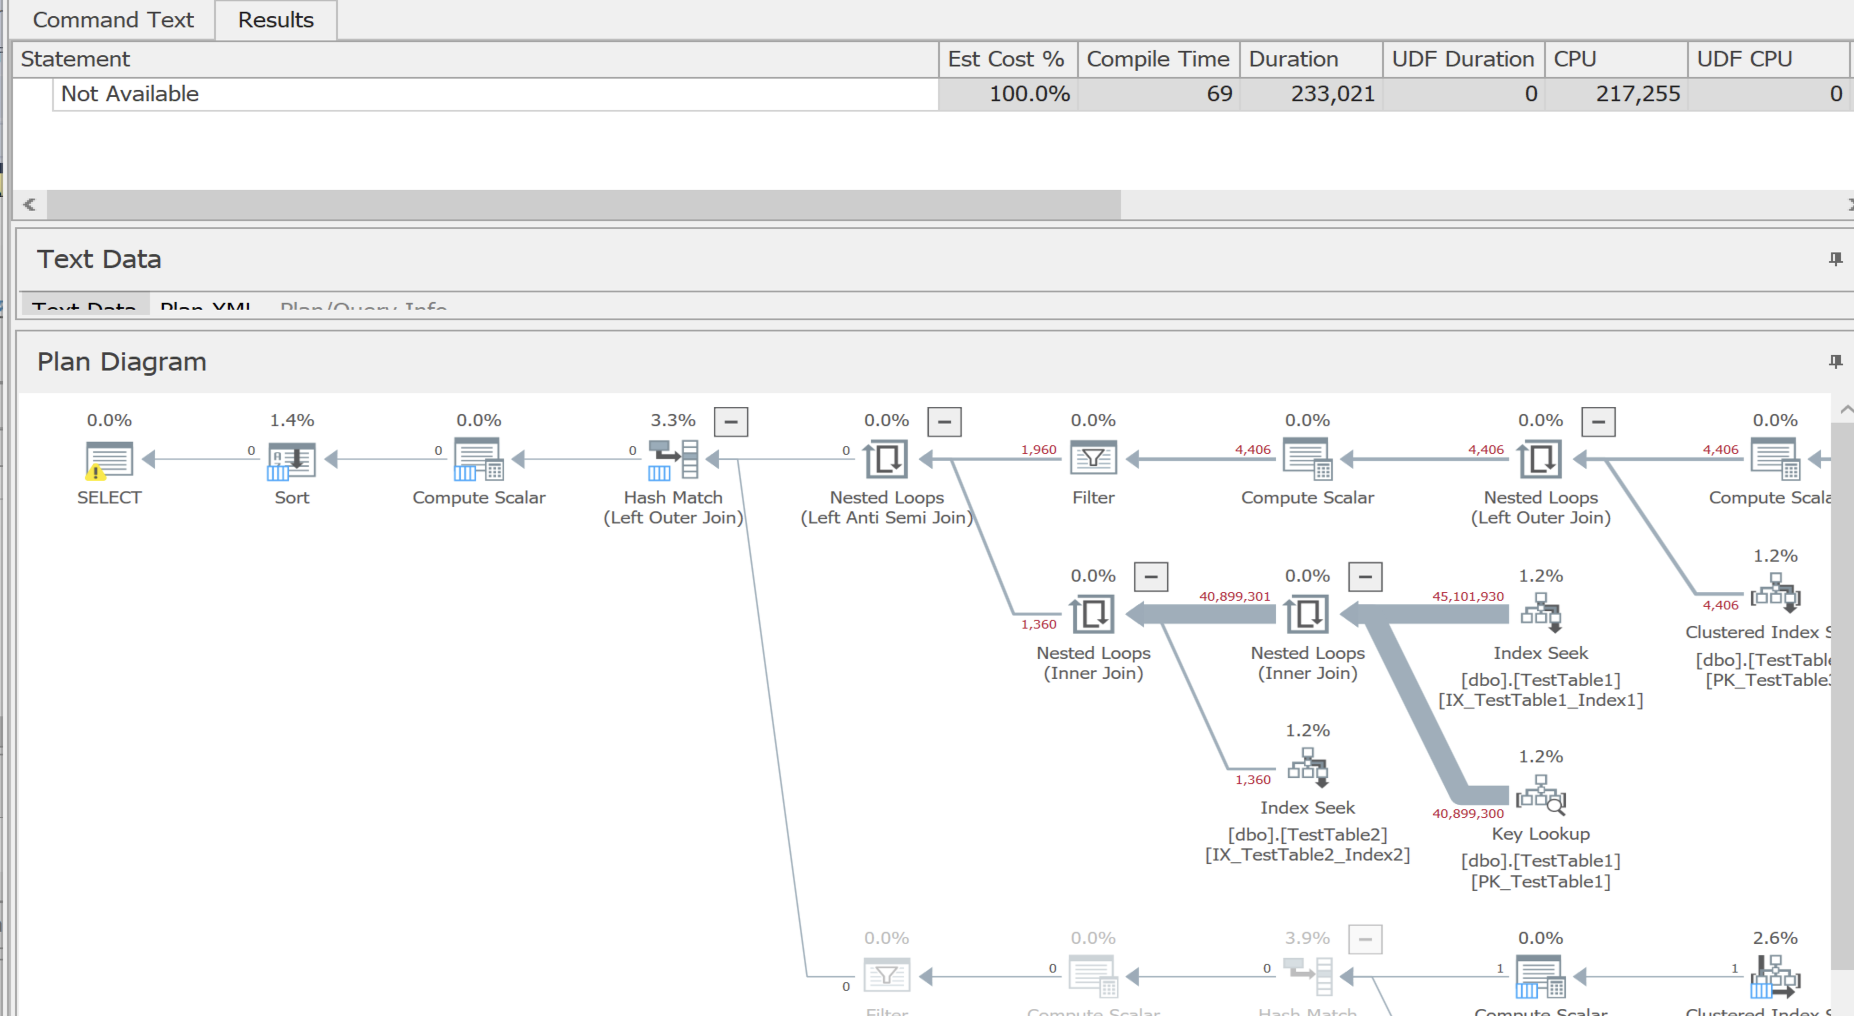The height and width of the screenshot is (1016, 1854).
Task: Select the SELECT operator icon
Action: [109, 460]
